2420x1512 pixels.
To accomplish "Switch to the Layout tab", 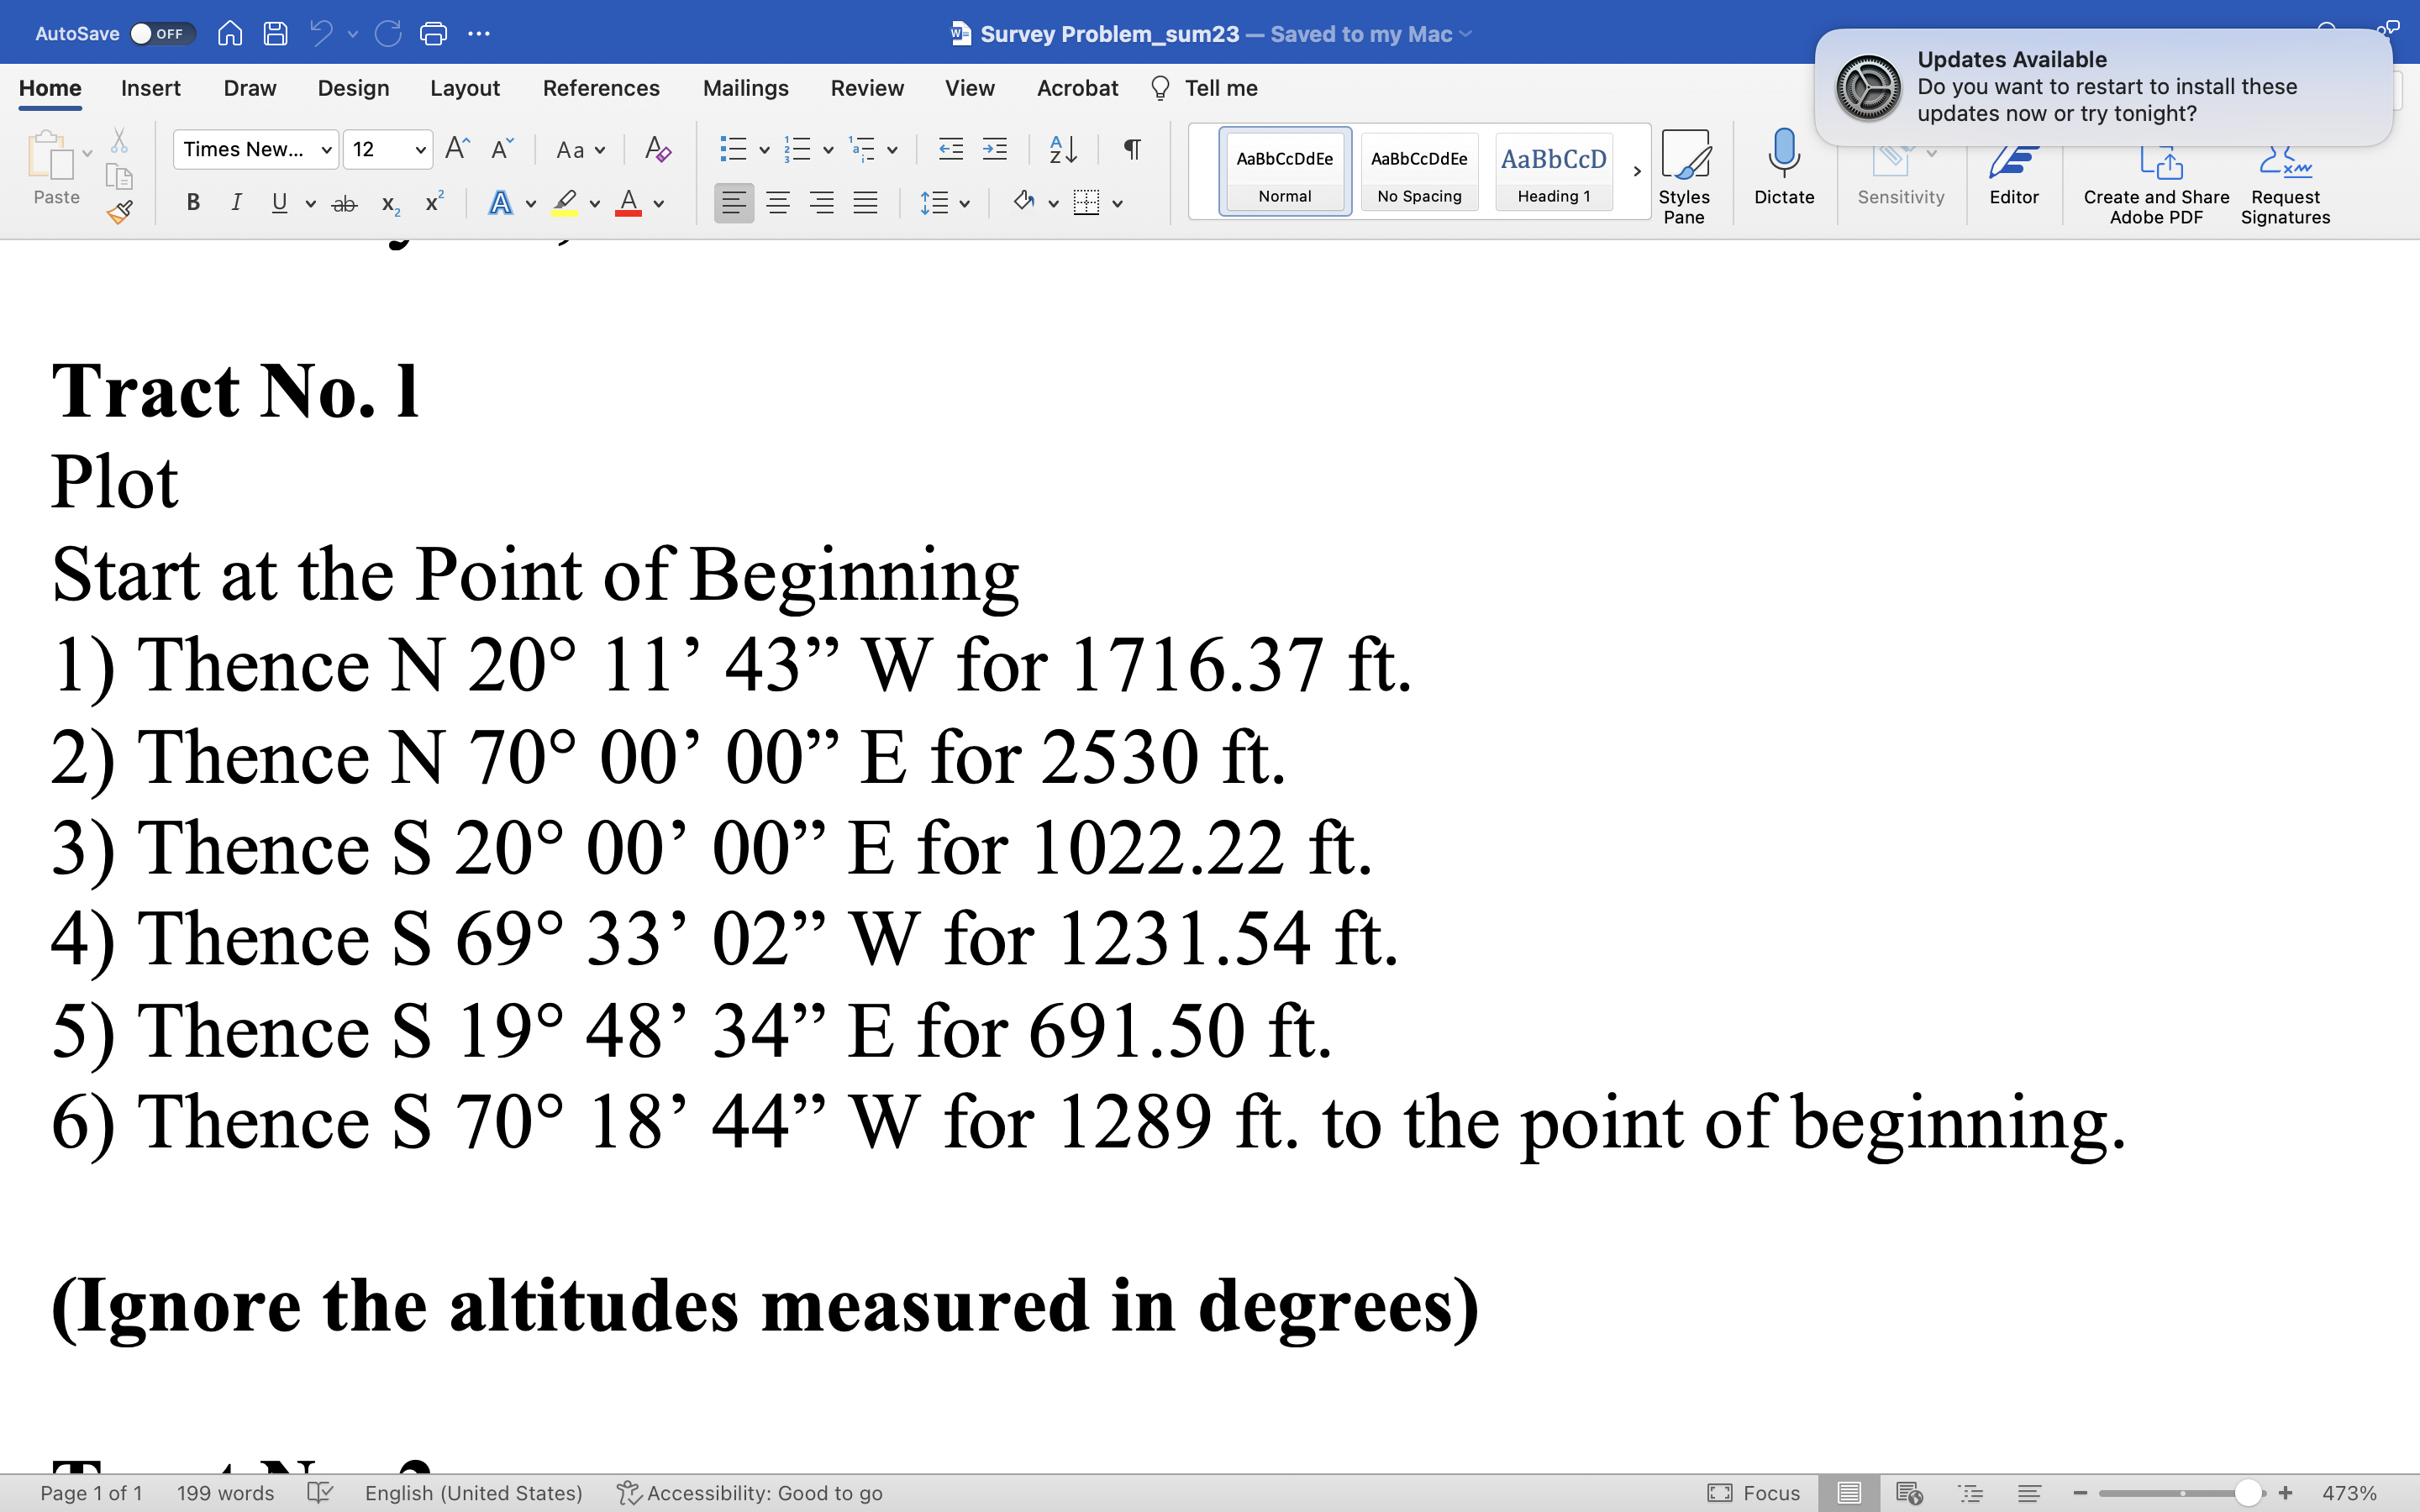I will point(464,88).
